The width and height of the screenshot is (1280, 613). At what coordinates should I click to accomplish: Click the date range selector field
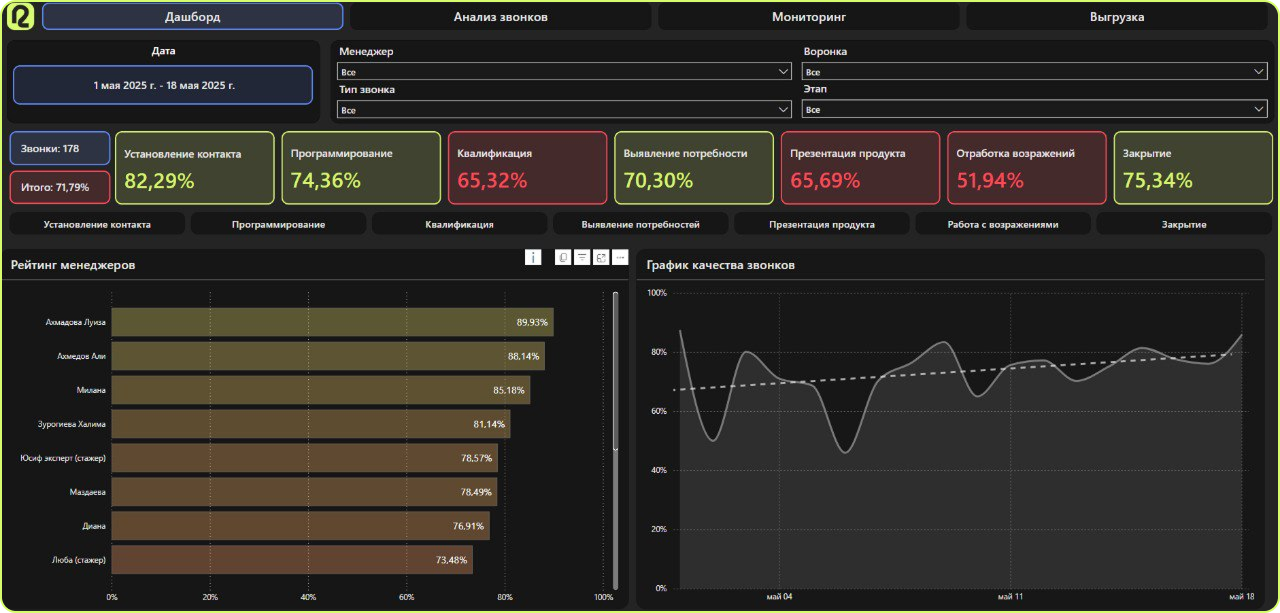[163, 85]
